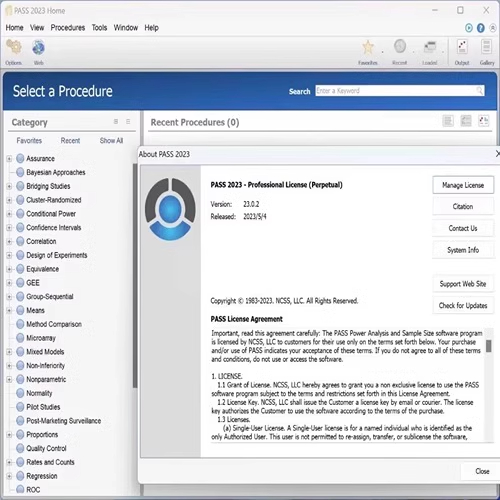
Task: Open the Window menu
Action: (126, 28)
